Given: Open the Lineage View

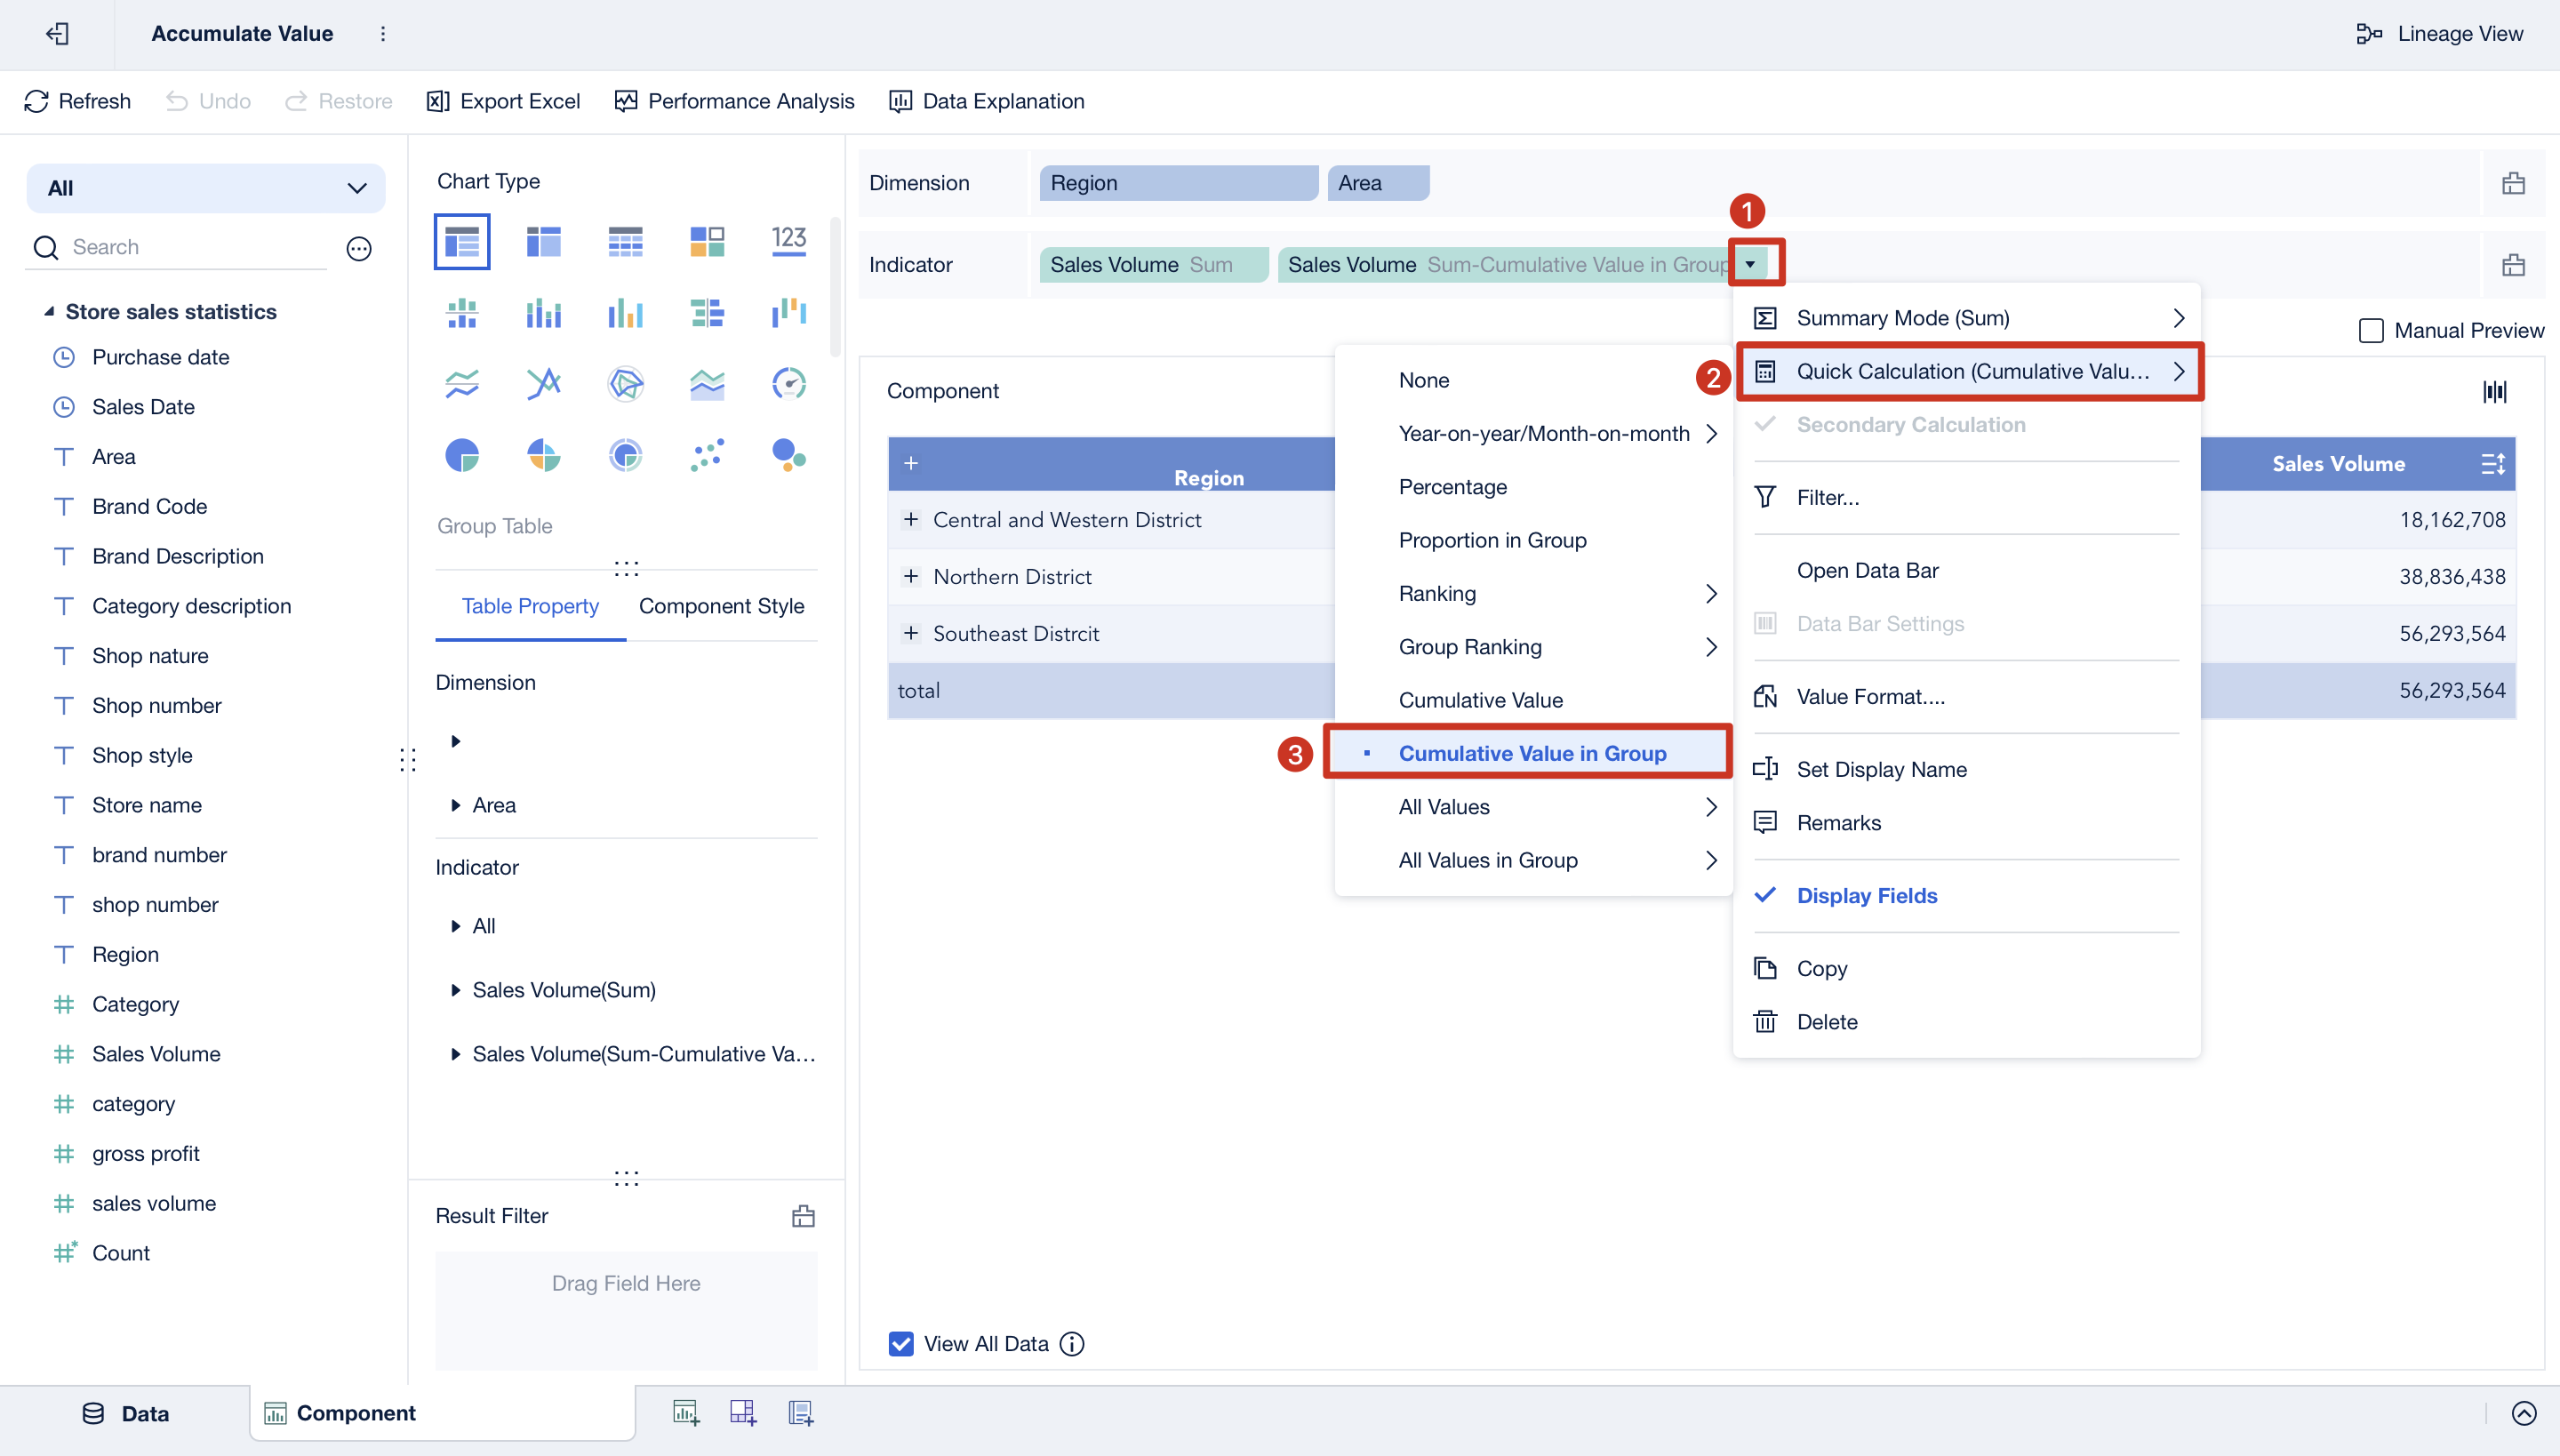Looking at the screenshot, I should [x=2438, y=33].
